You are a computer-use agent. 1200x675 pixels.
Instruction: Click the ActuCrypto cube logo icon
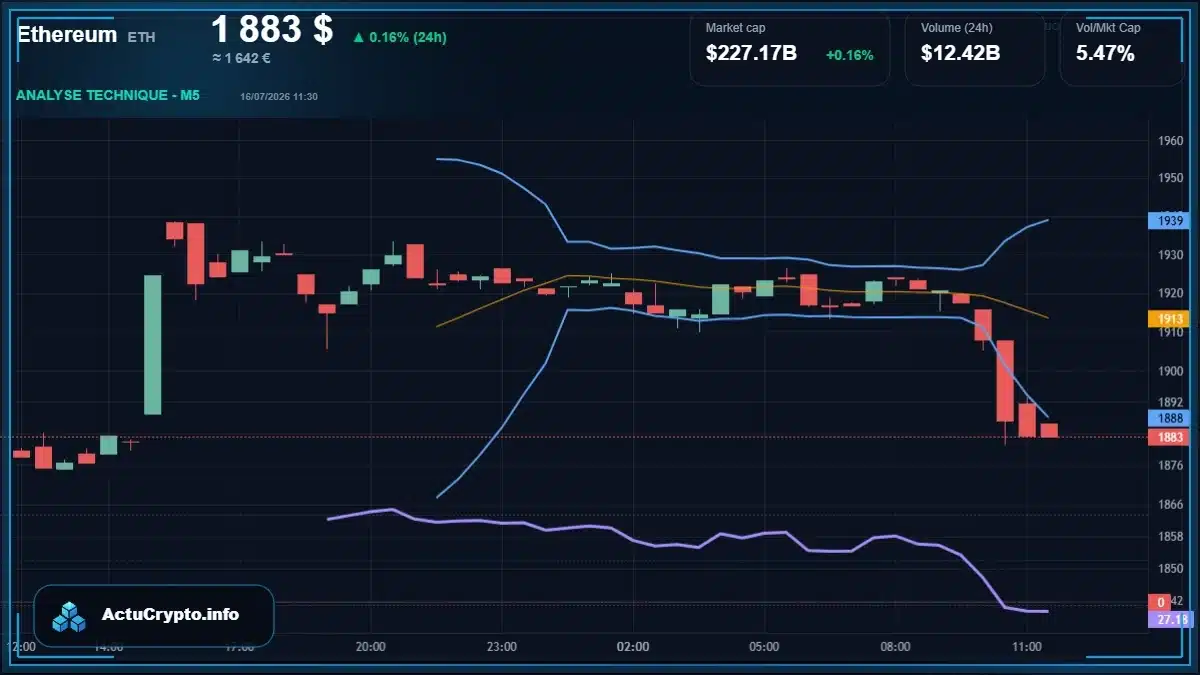point(70,616)
